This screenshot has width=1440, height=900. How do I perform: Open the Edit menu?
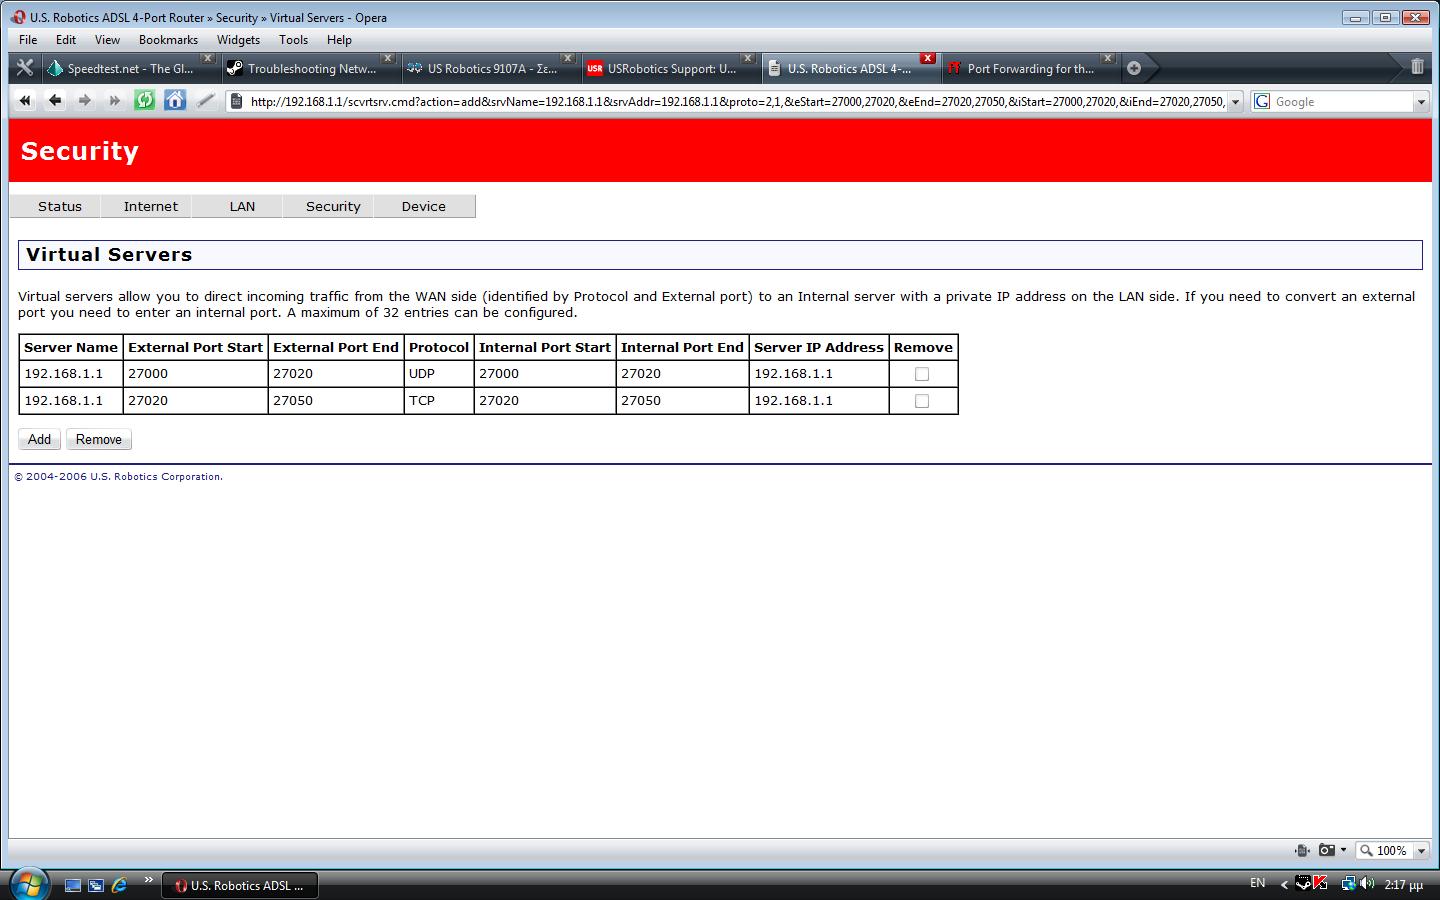(x=66, y=40)
